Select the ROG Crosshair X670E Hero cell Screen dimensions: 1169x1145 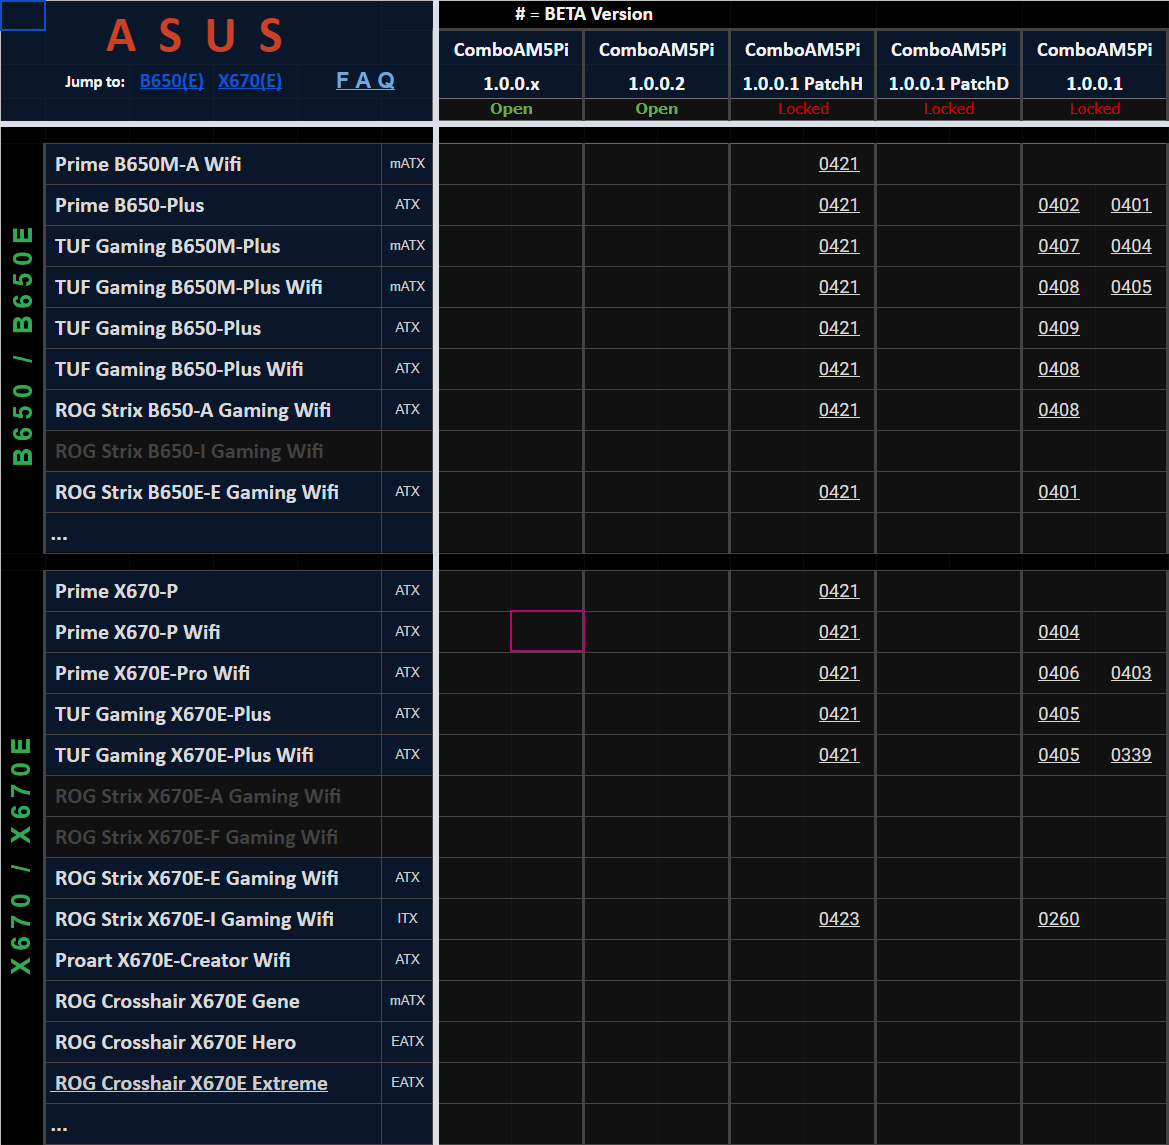point(213,1042)
